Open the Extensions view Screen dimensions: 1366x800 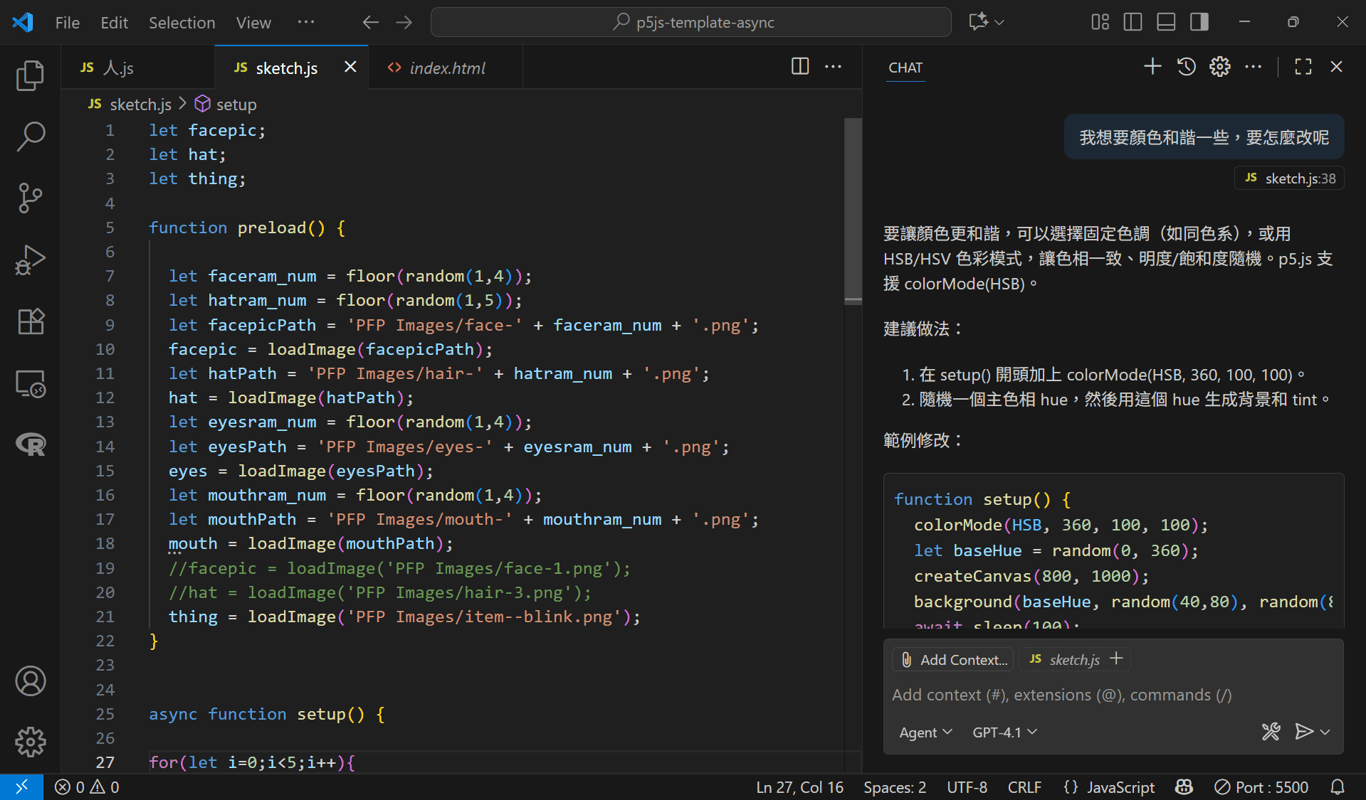pyautogui.click(x=30, y=322)
